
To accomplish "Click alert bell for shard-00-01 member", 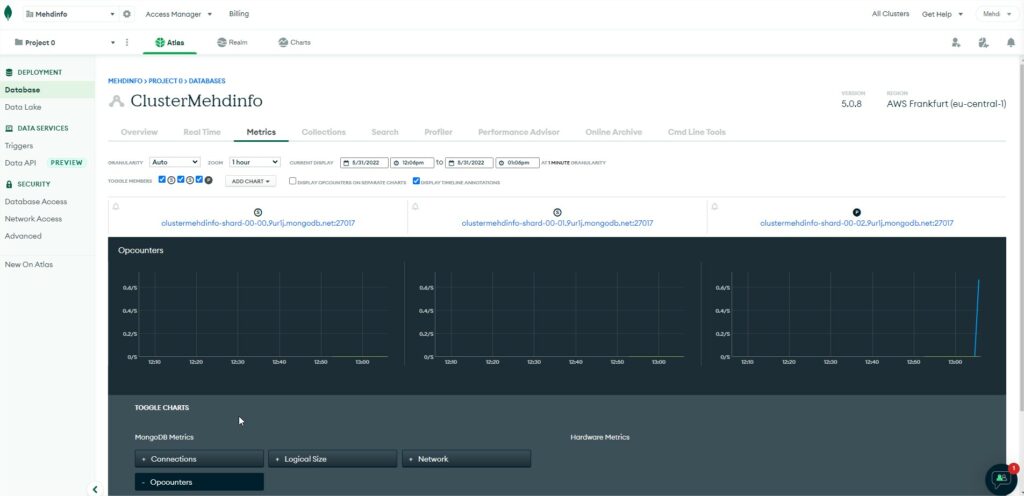I will (x=415, y=206).
